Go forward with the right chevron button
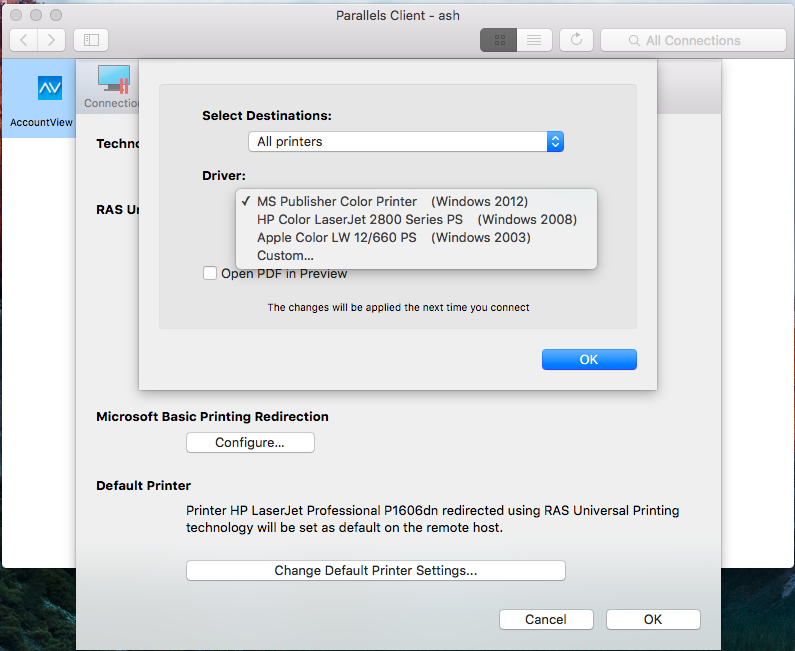The height and width of the screenshot is (651, 795). point(51,40)
